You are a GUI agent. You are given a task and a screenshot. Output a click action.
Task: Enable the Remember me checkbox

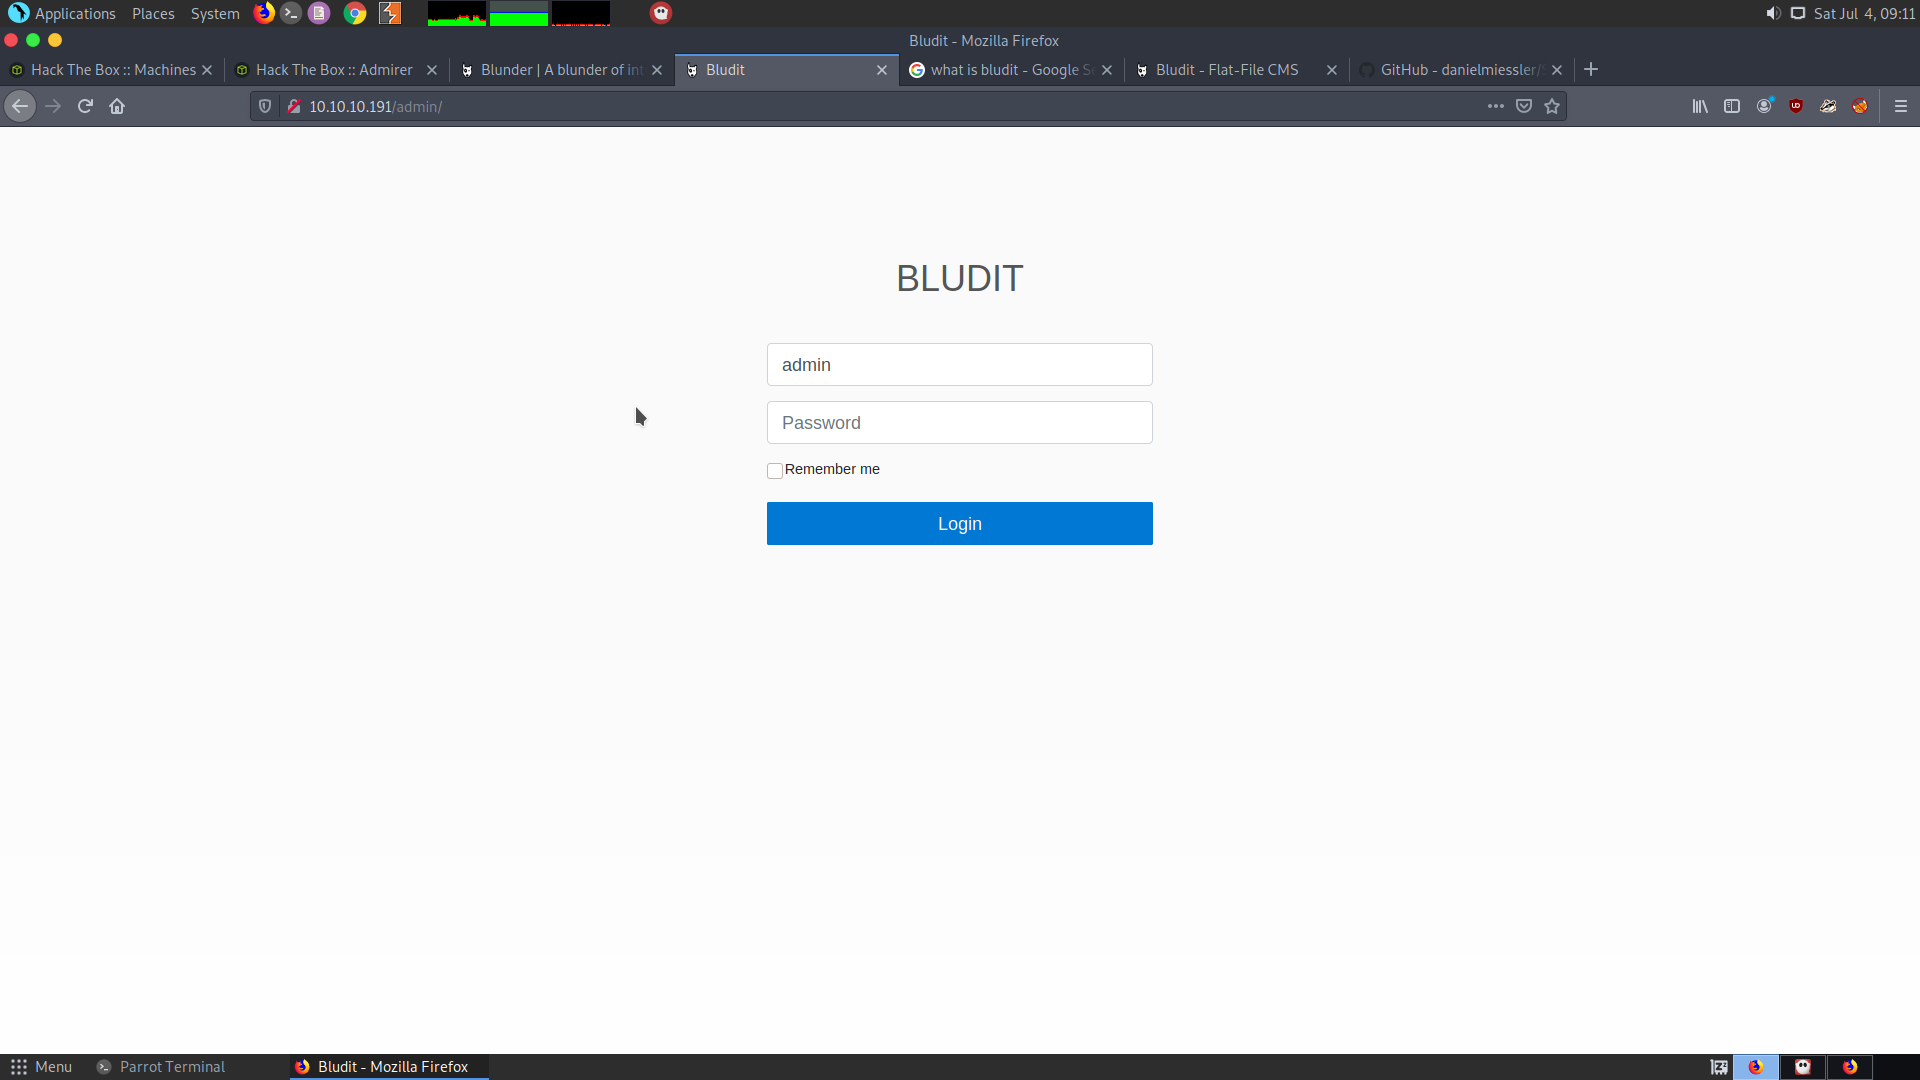tap(775, 471)
